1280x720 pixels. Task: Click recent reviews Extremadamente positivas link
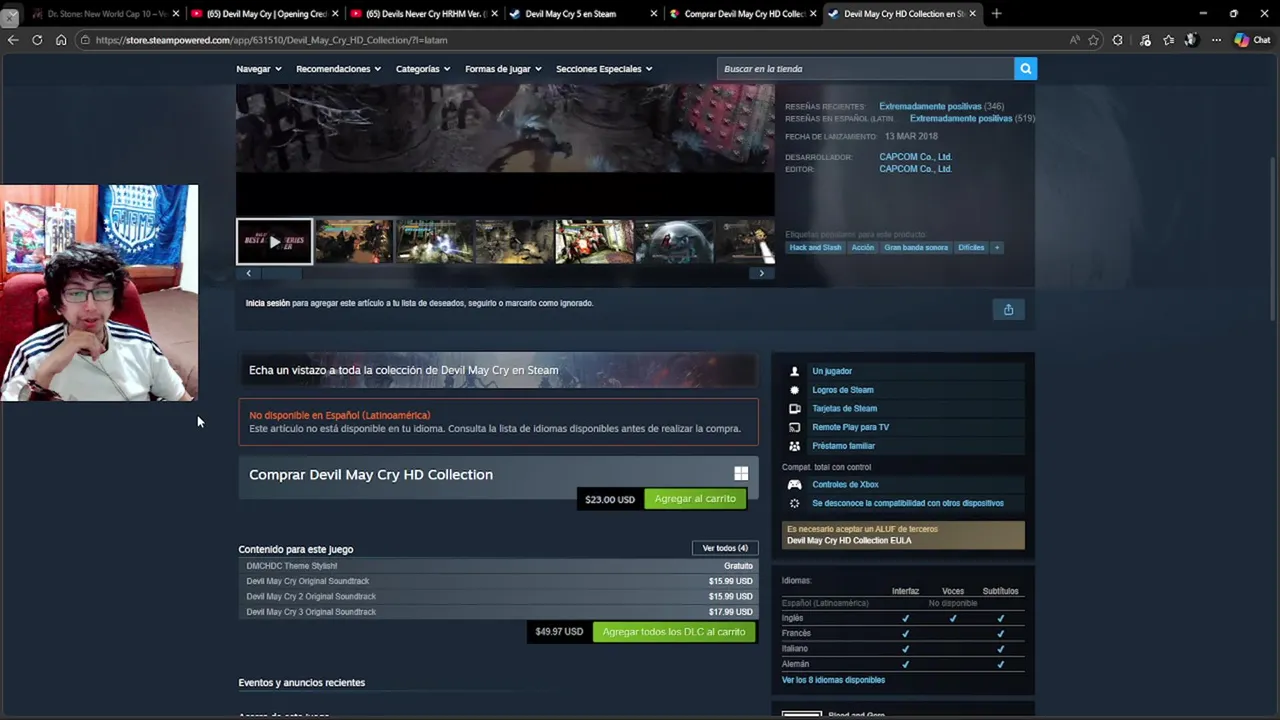click(930, 106)
